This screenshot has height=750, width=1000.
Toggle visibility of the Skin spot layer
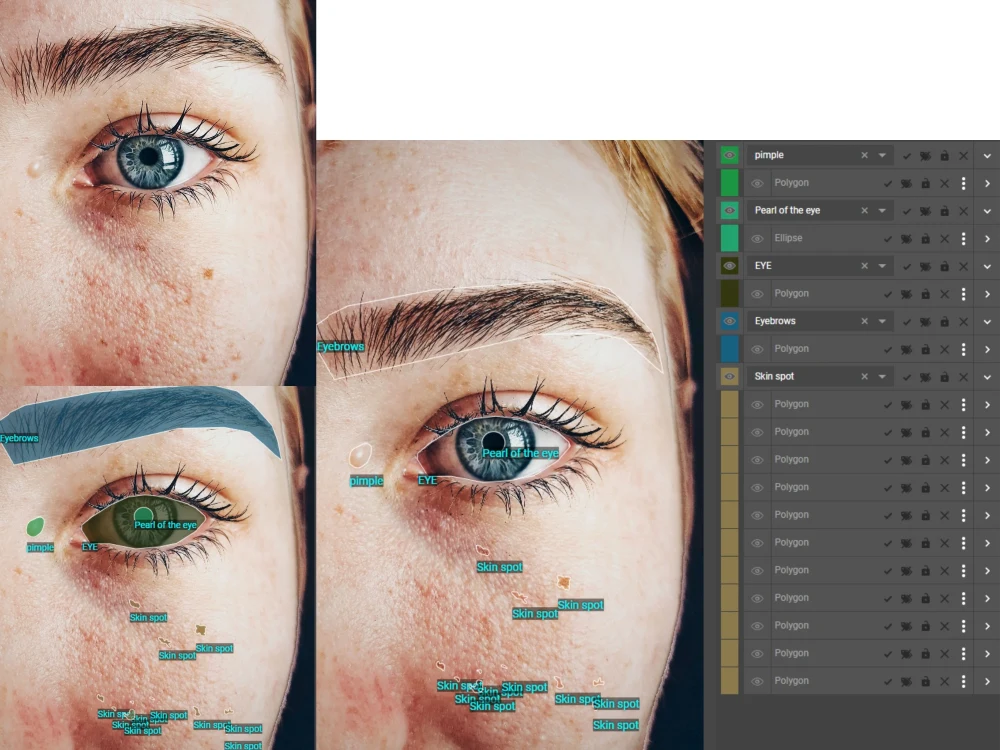729,376
